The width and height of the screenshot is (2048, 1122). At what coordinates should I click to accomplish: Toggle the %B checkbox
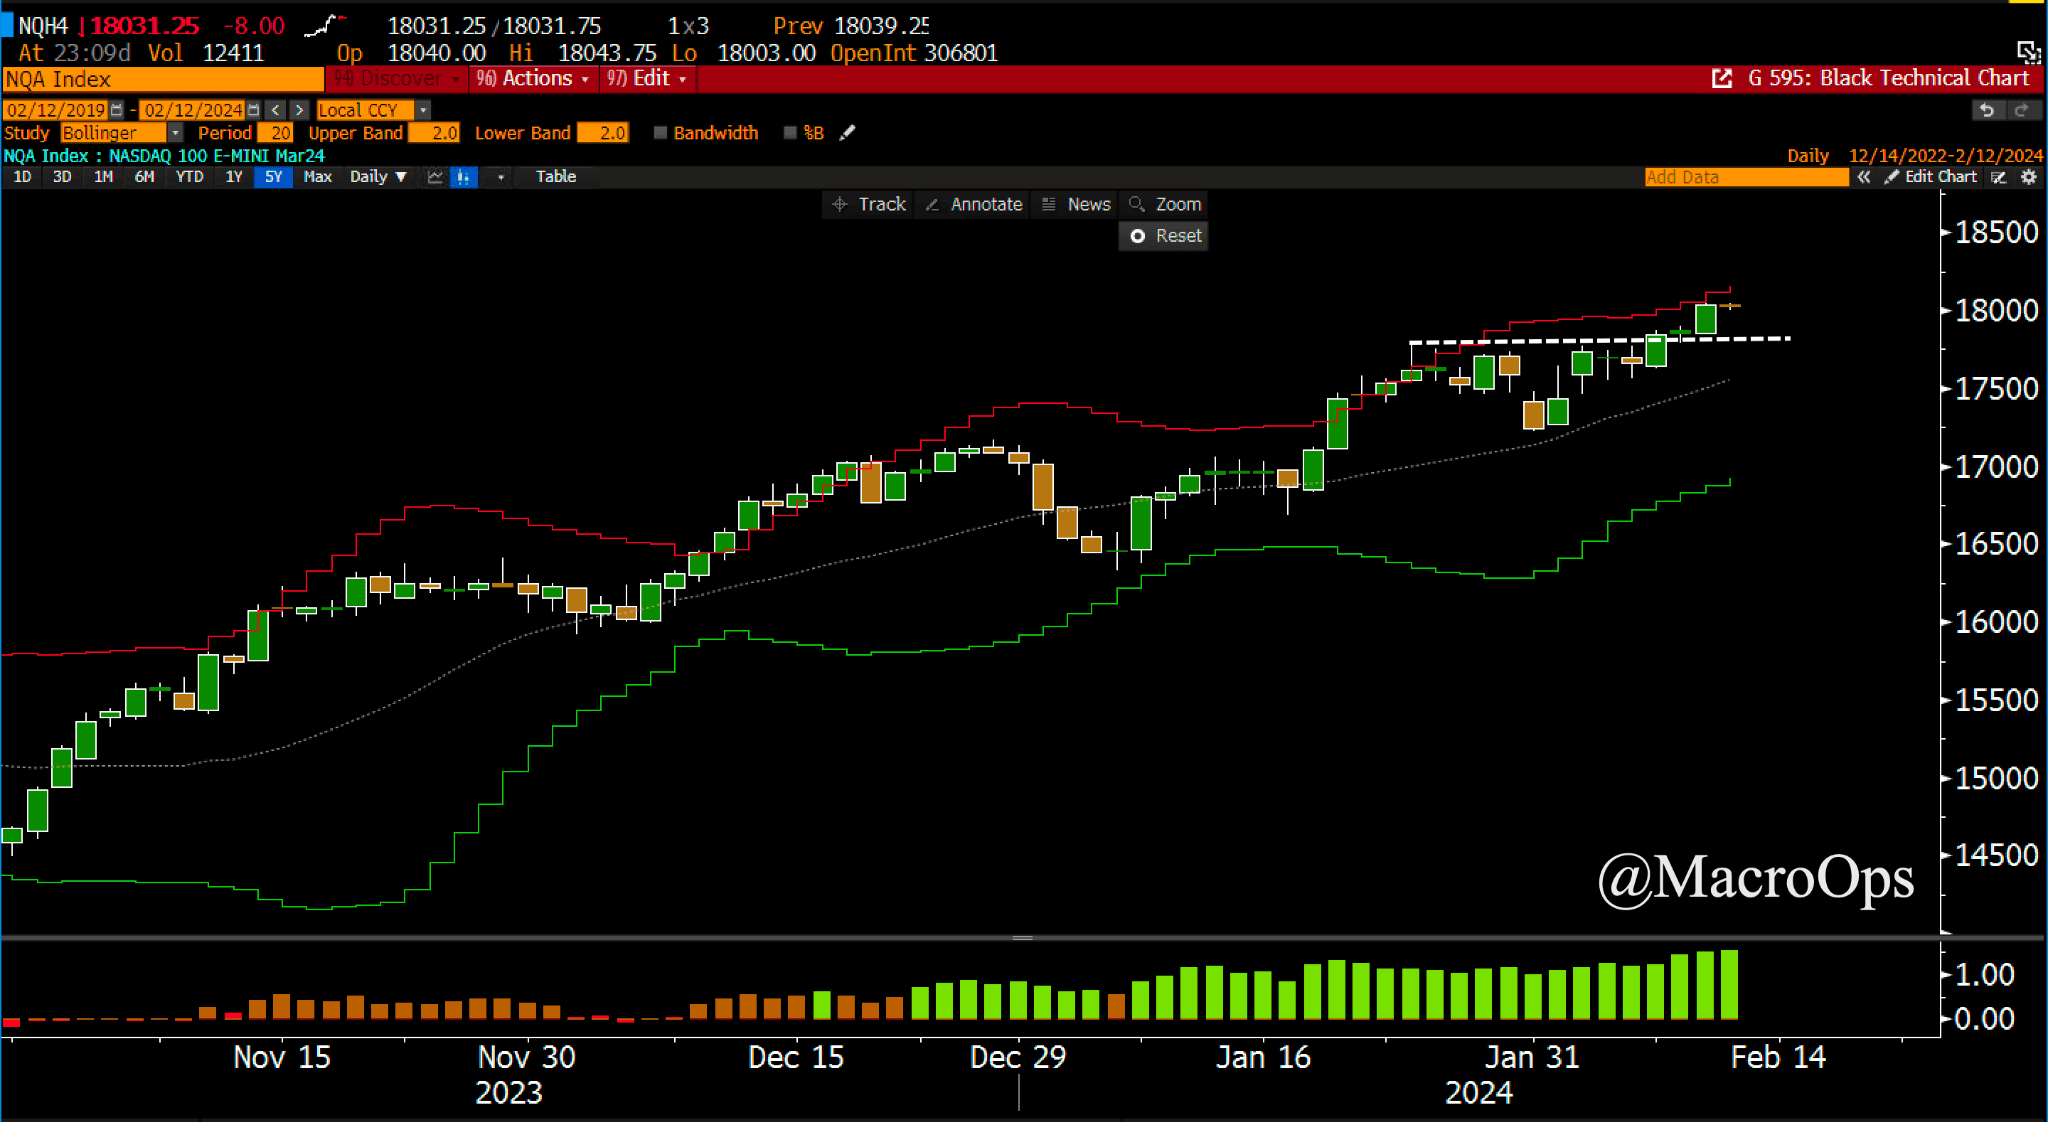coord(790,133)
